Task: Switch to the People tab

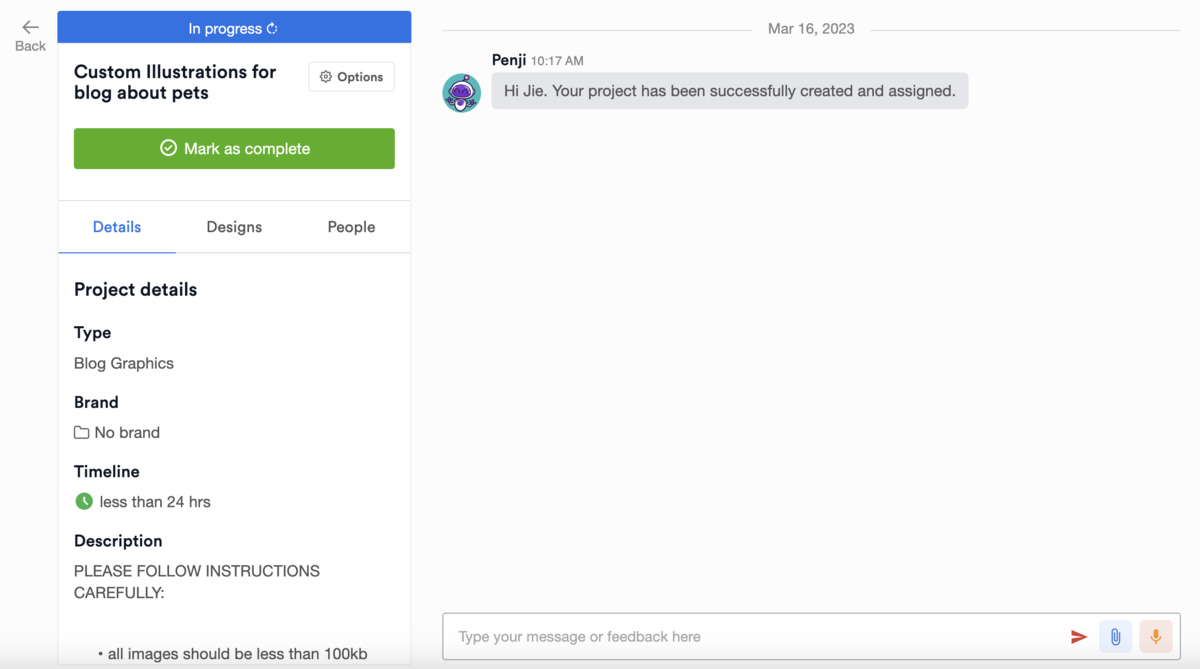Action: click(351, 227)
